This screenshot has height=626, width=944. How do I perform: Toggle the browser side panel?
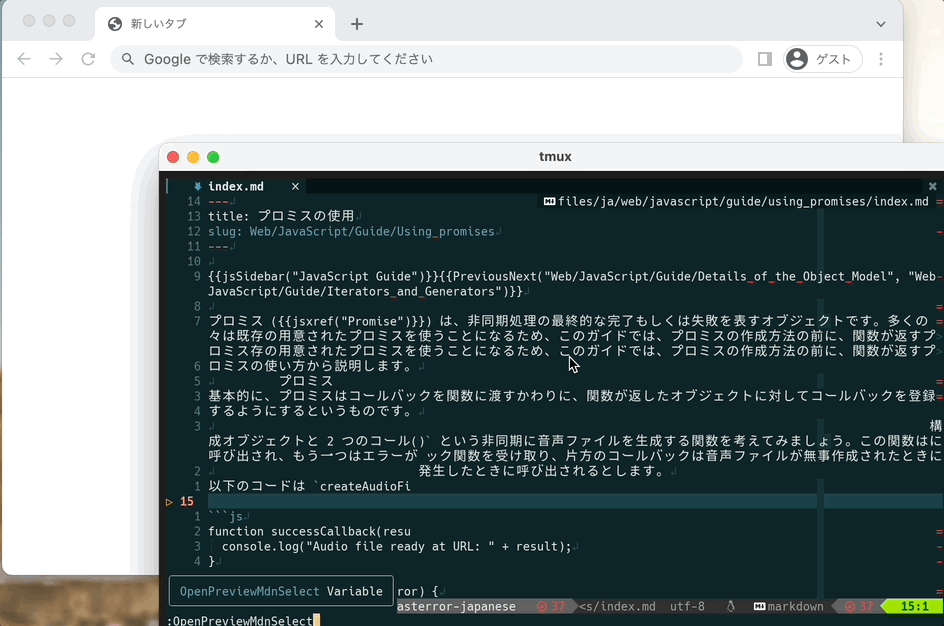pos(765,59)
